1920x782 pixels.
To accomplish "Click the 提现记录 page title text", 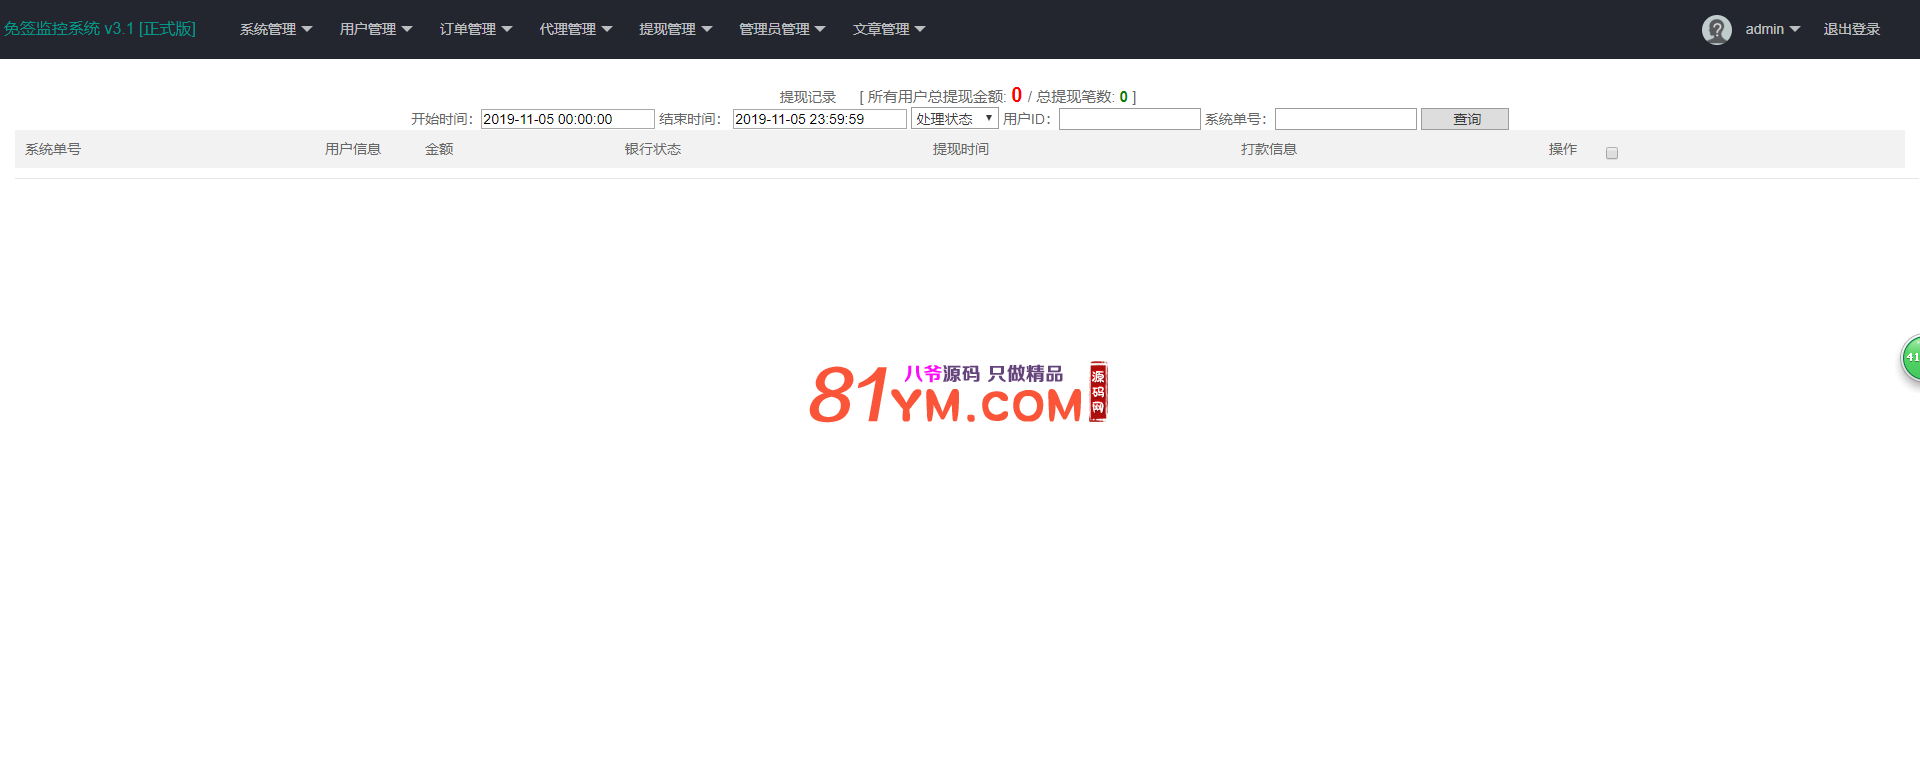I will (808, 97).
